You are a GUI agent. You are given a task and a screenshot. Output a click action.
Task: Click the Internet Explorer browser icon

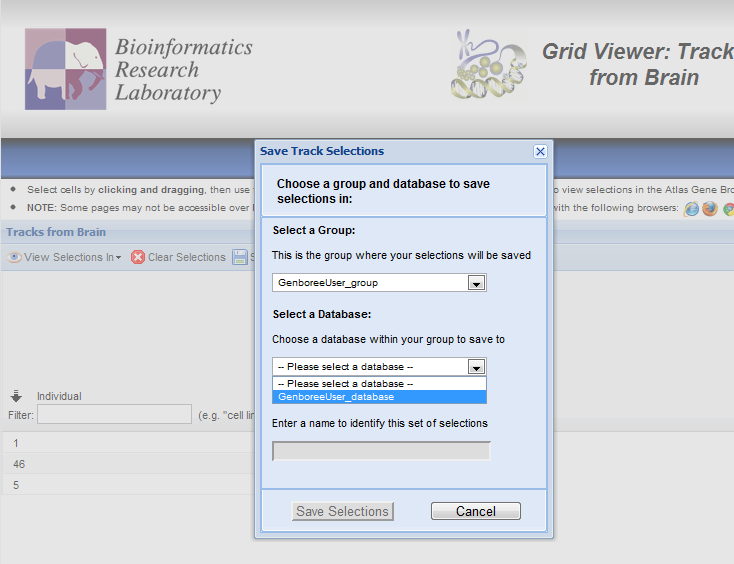tap(691, 209)
